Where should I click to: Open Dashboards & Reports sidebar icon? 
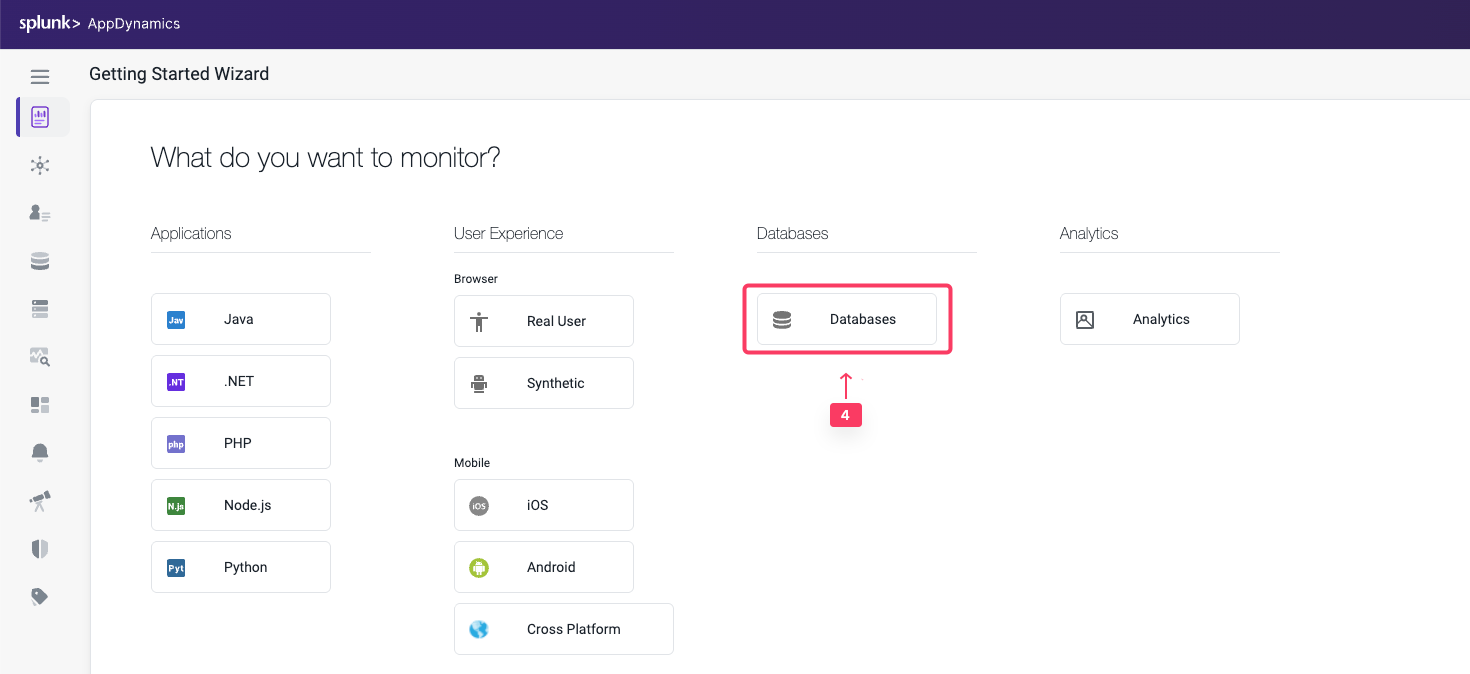(40, 404)
